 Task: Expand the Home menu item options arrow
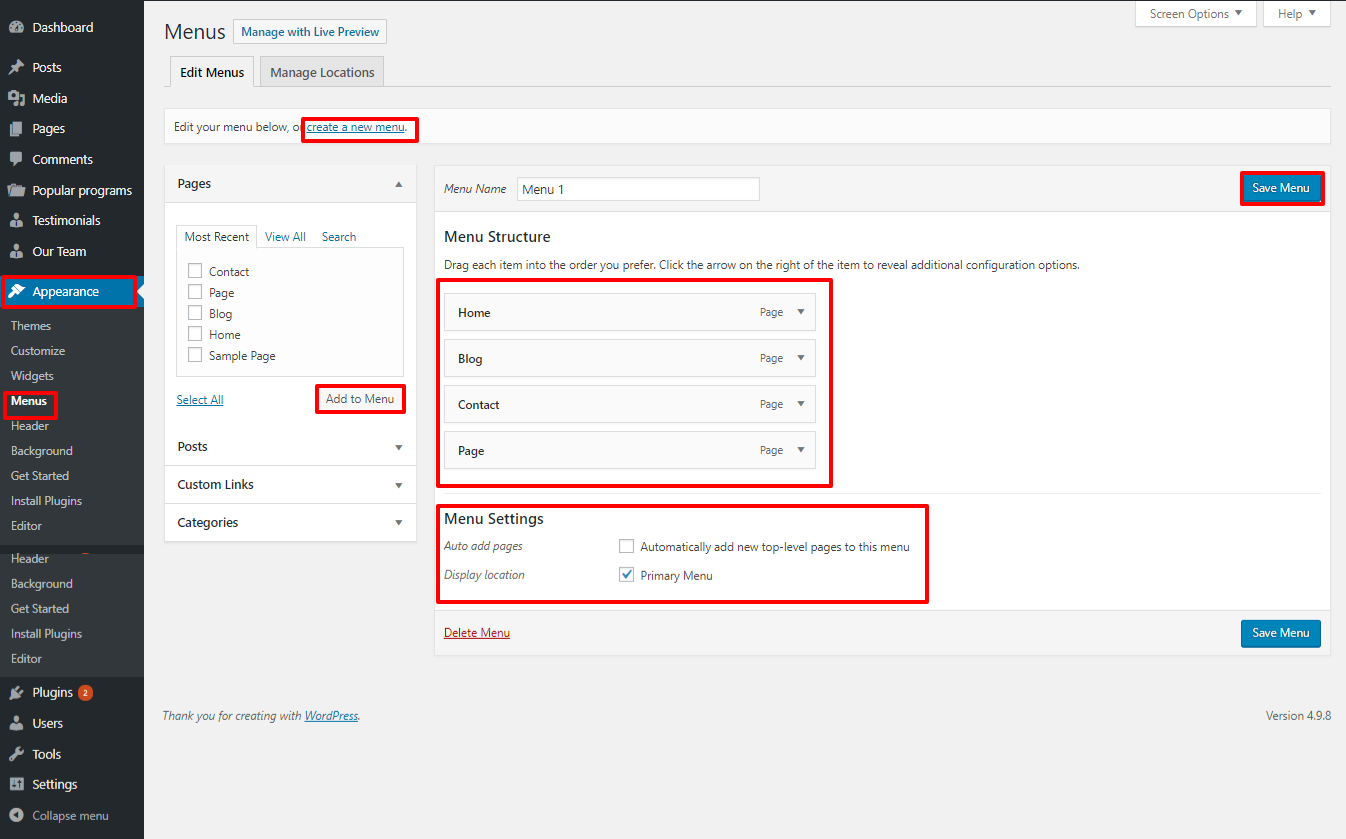(x=800, y=312)
